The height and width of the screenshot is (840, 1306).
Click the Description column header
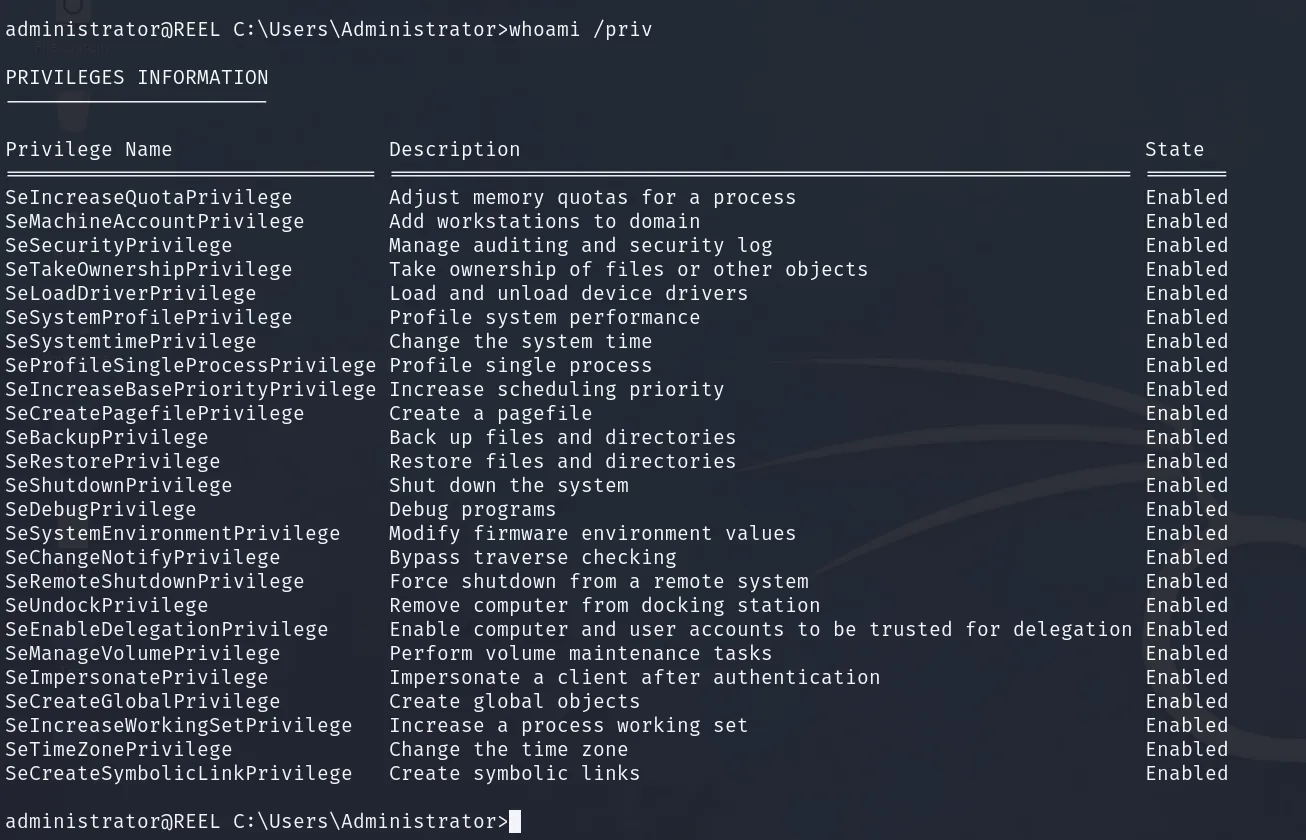(x=455, y=149)
